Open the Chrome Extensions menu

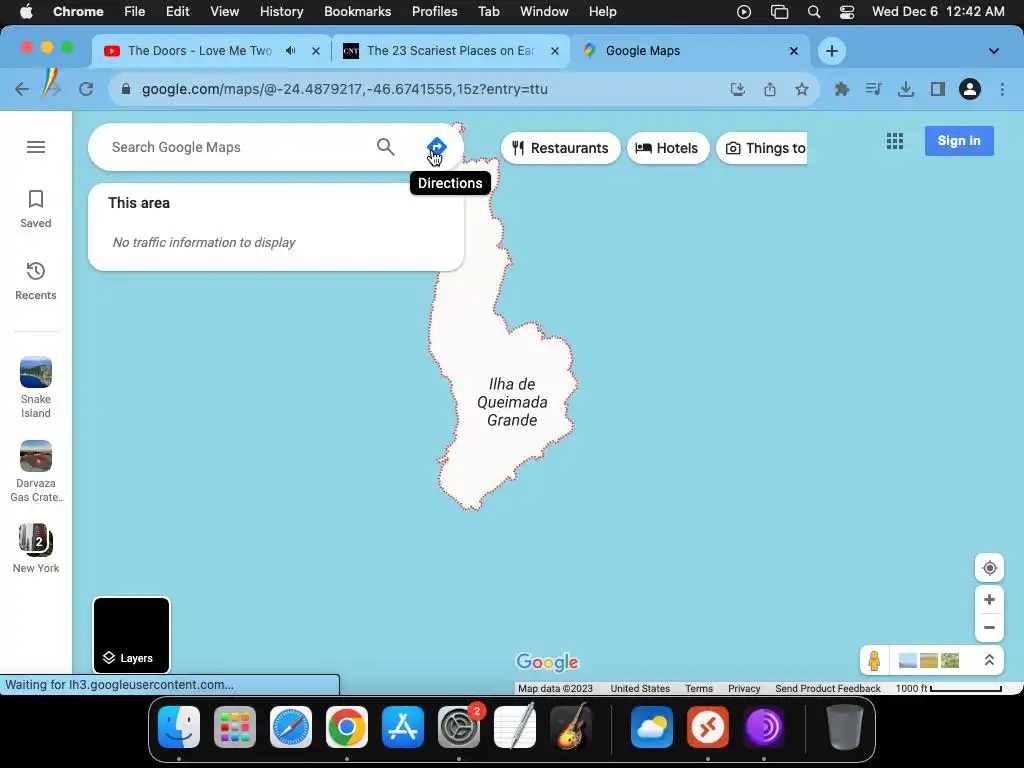[842, 89]
